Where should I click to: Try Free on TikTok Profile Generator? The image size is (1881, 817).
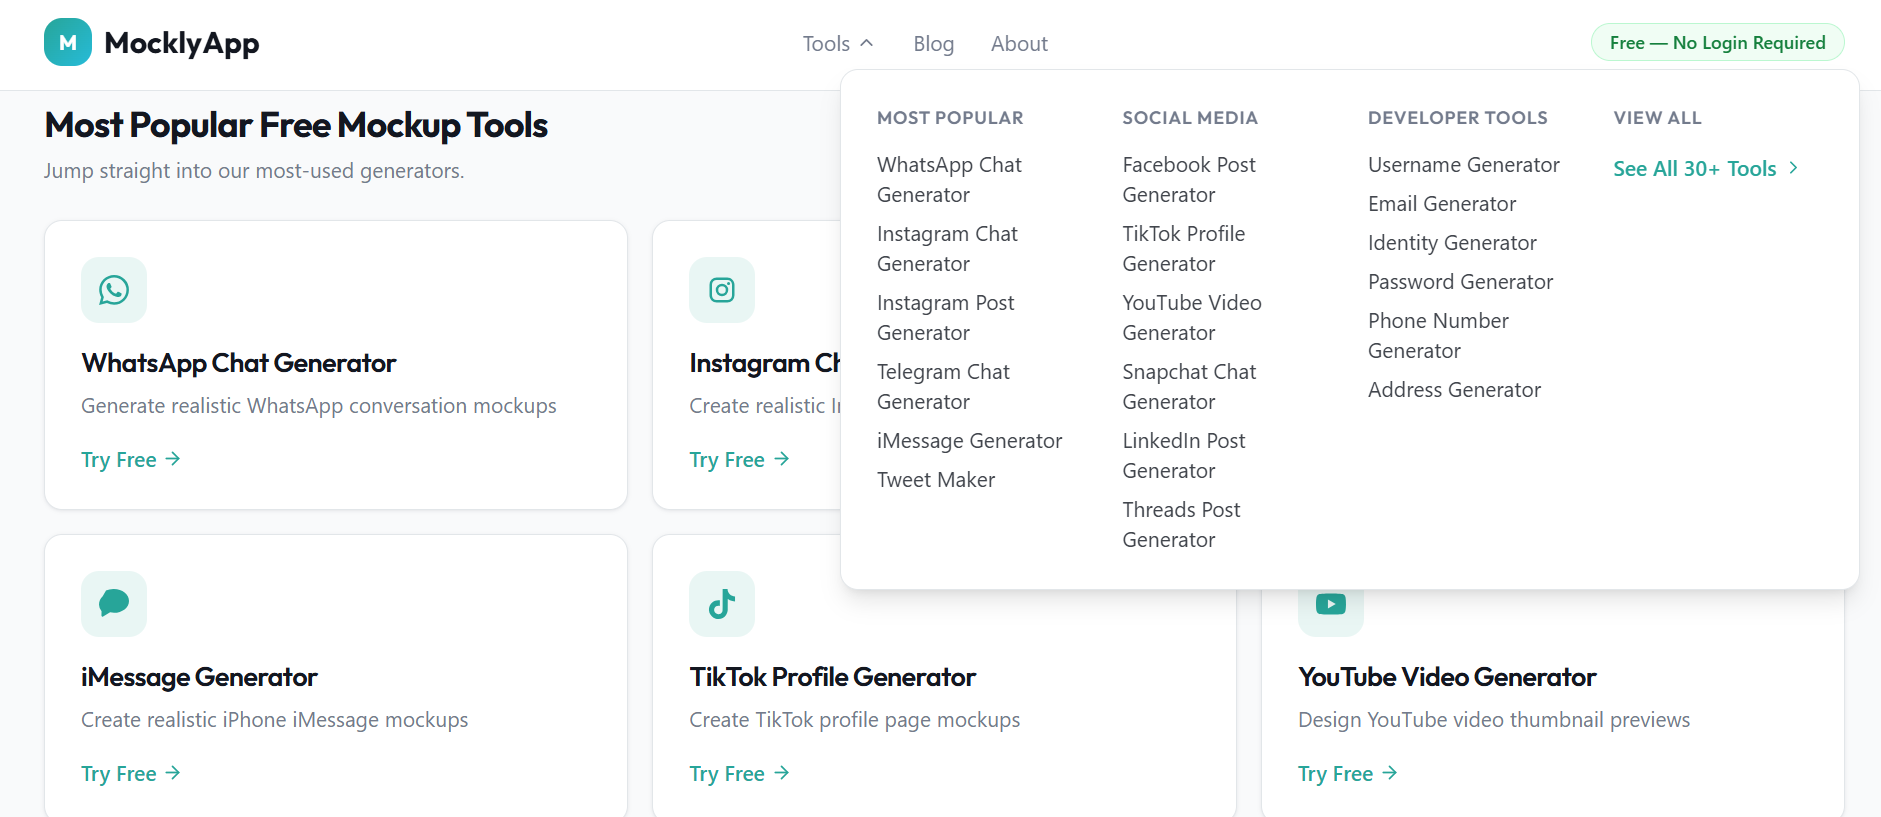727,772
